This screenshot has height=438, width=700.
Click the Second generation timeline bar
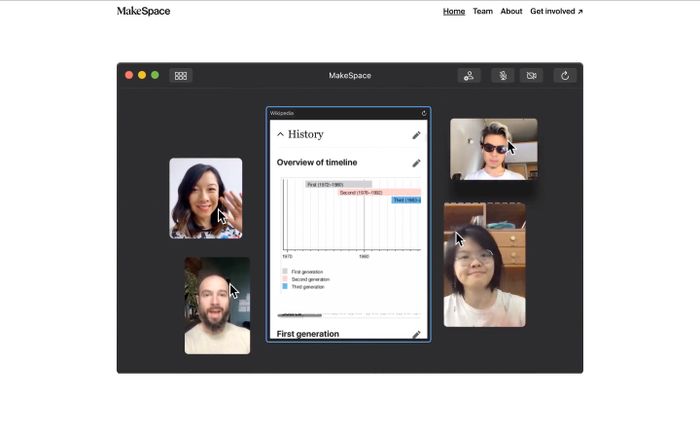[x=379, y=192]
